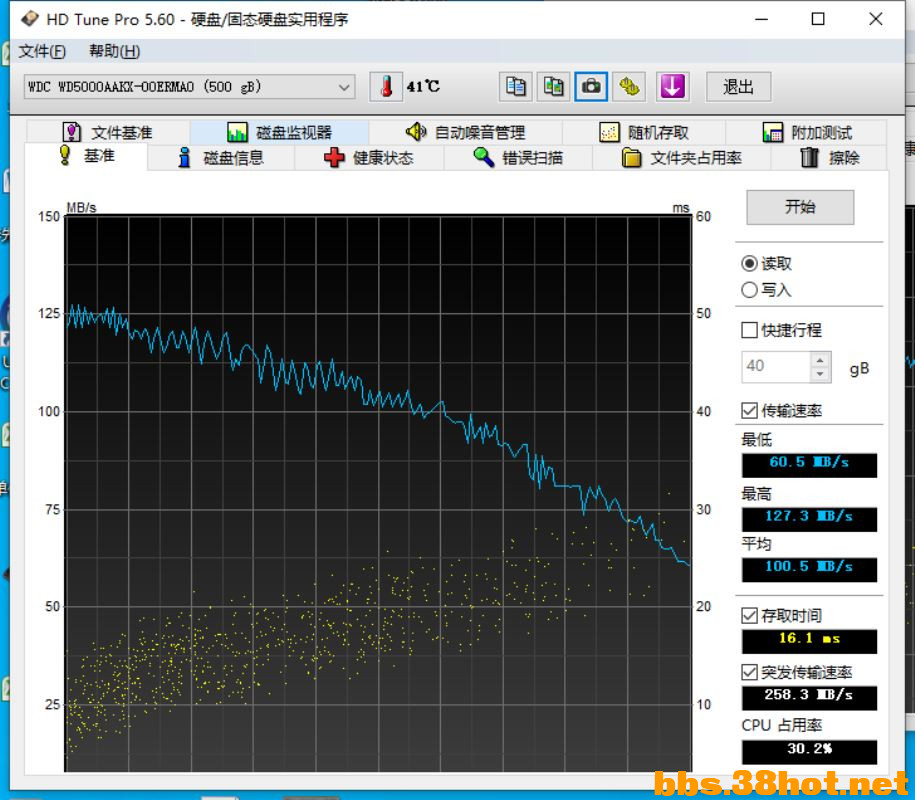Image resolution: width=915 pixels, height=800 pixels.
Task: Open options with the gears icon
Action: click(x=628, y=87)
